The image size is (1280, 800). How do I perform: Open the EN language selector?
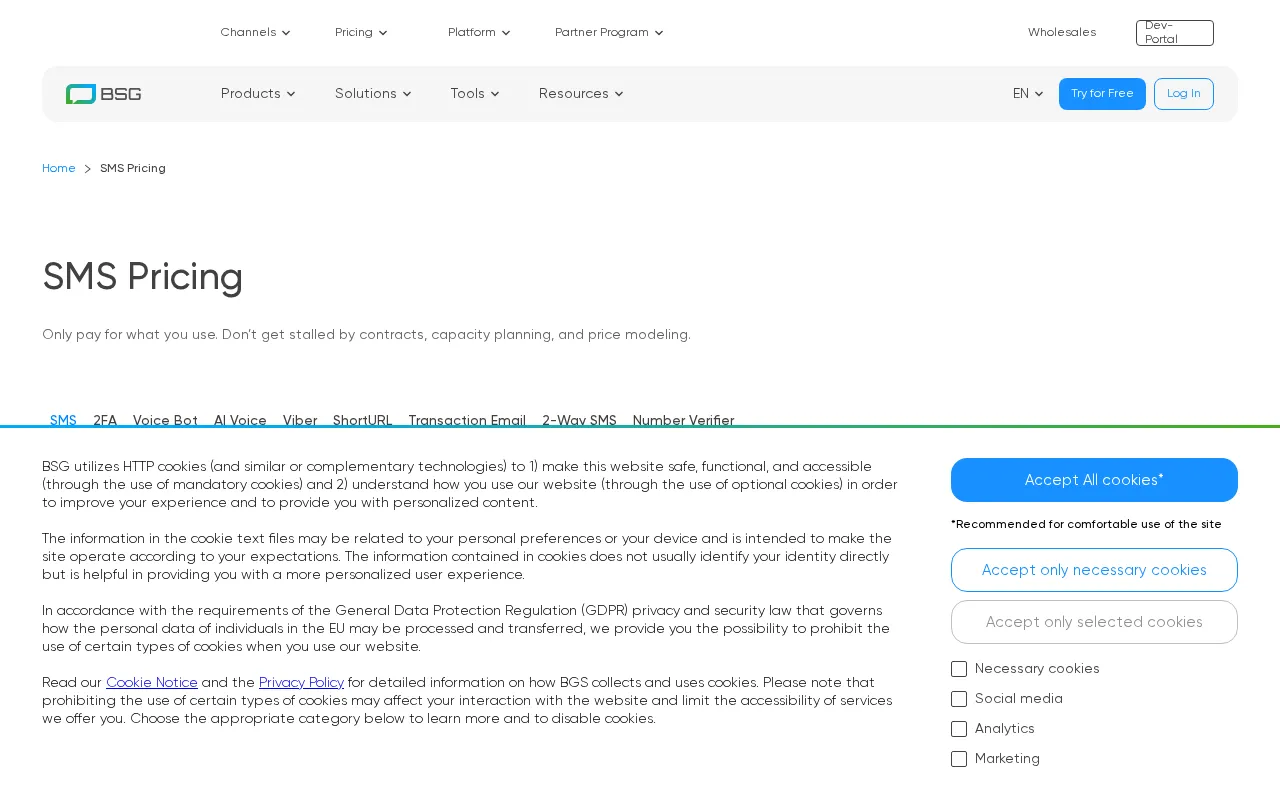[x=1028, y=94]
